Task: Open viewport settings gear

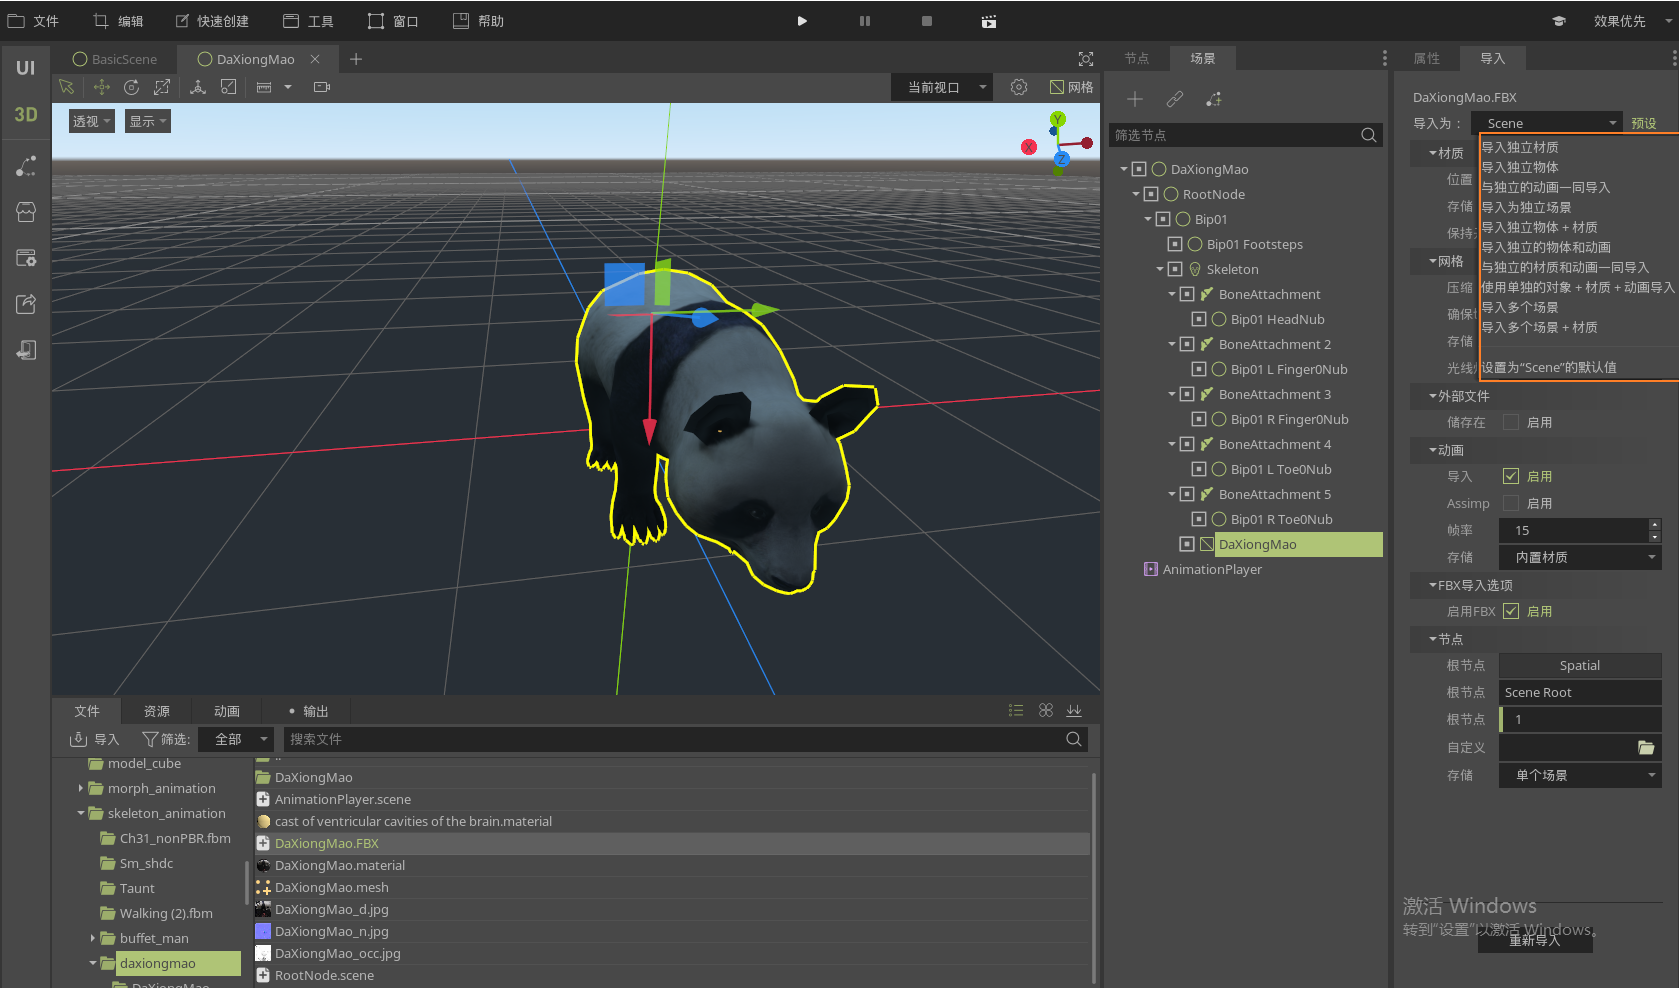Action: coord(1019,87)
